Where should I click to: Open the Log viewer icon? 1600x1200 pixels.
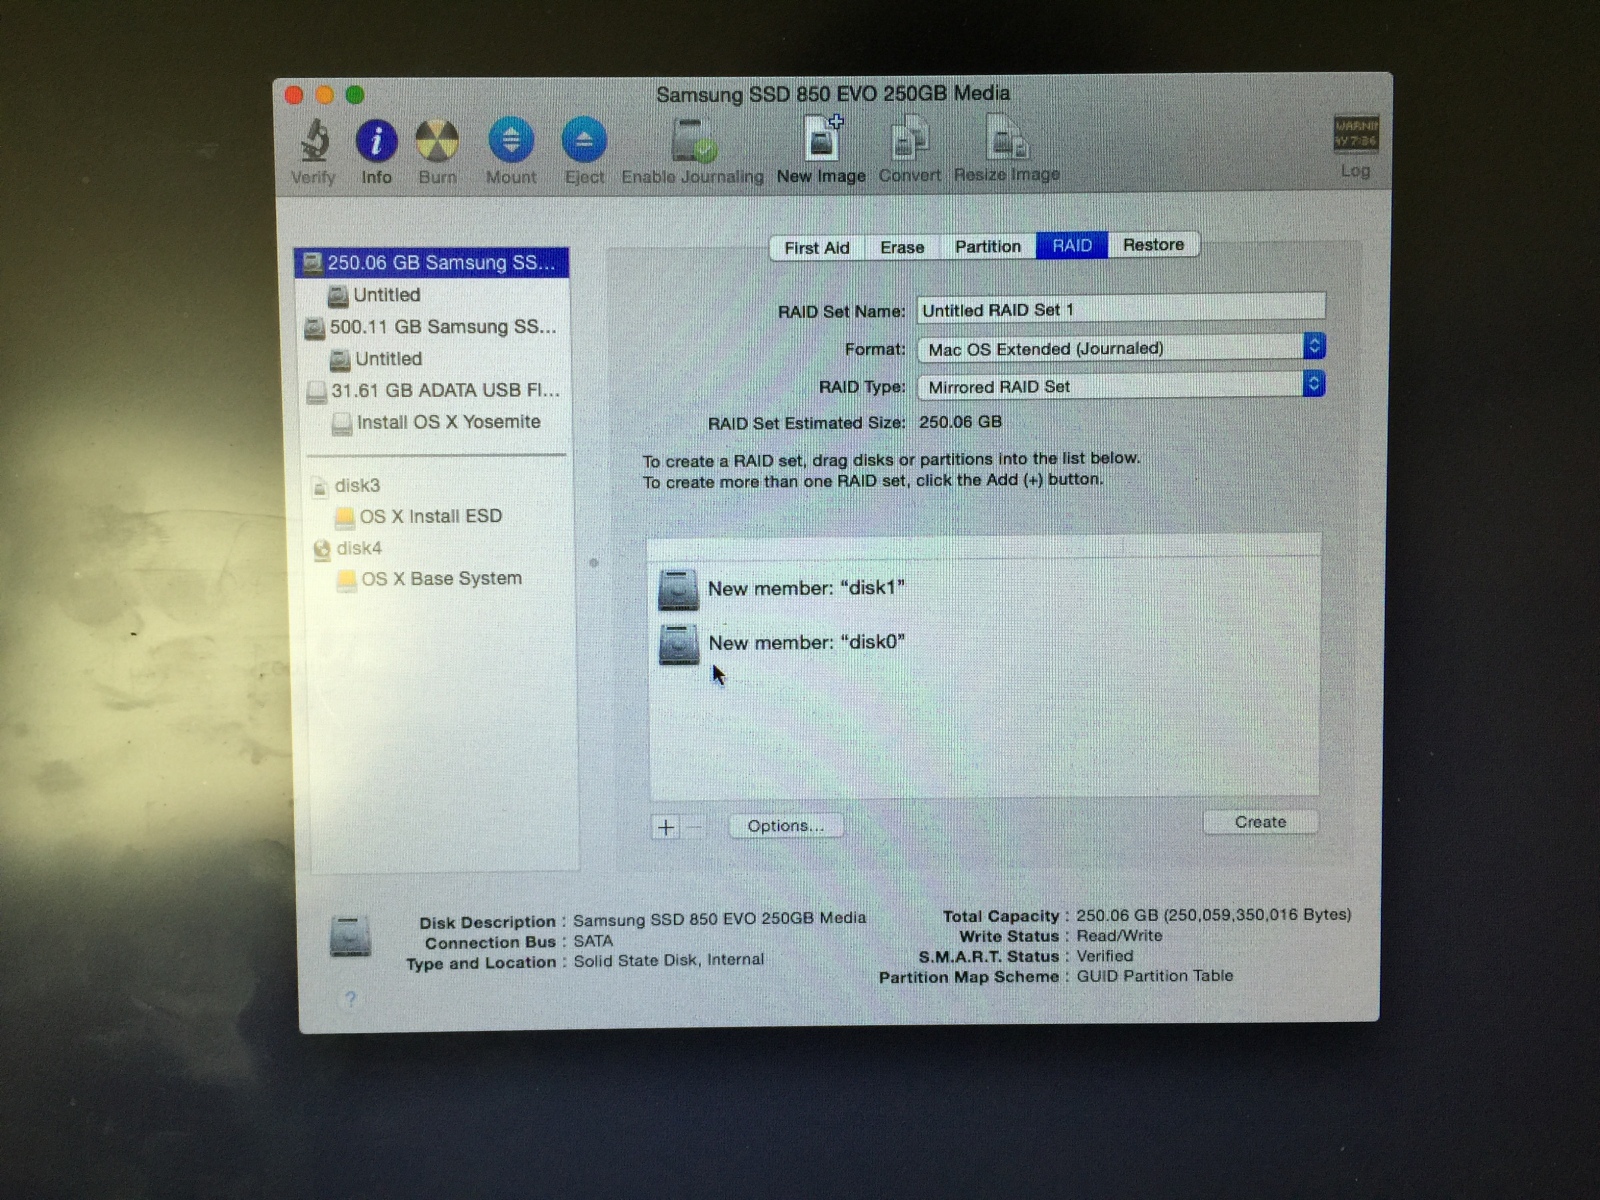[x=1355, y=134]
